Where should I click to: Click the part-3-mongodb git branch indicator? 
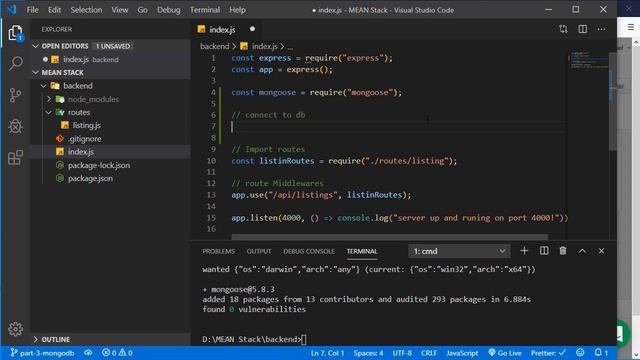42,353
